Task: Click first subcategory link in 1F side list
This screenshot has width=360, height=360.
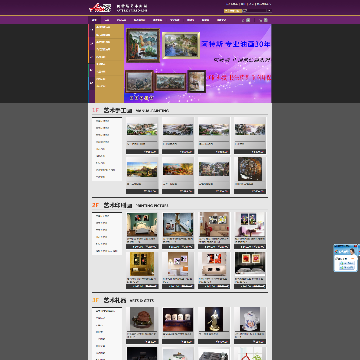Action: [103, 121]
